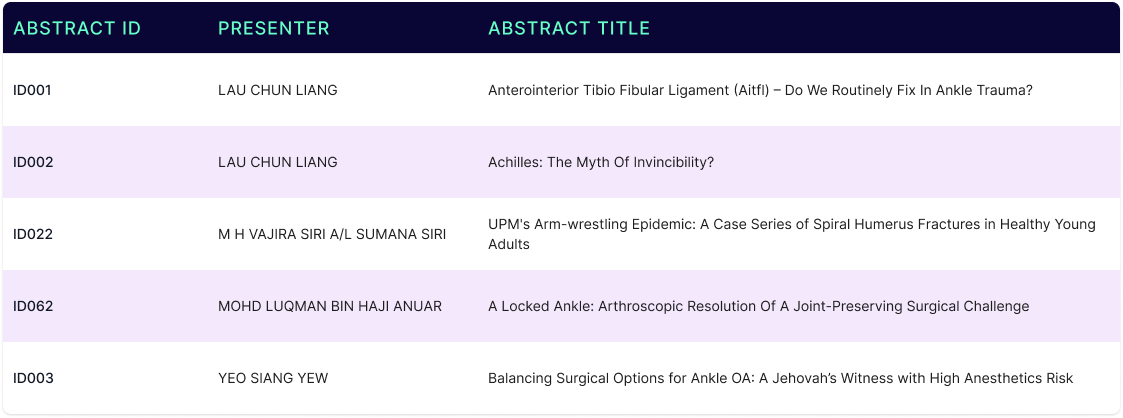Select abstract ID022 cell
The height and width of the screenshot is (418, 1123).
click(33, 235)
